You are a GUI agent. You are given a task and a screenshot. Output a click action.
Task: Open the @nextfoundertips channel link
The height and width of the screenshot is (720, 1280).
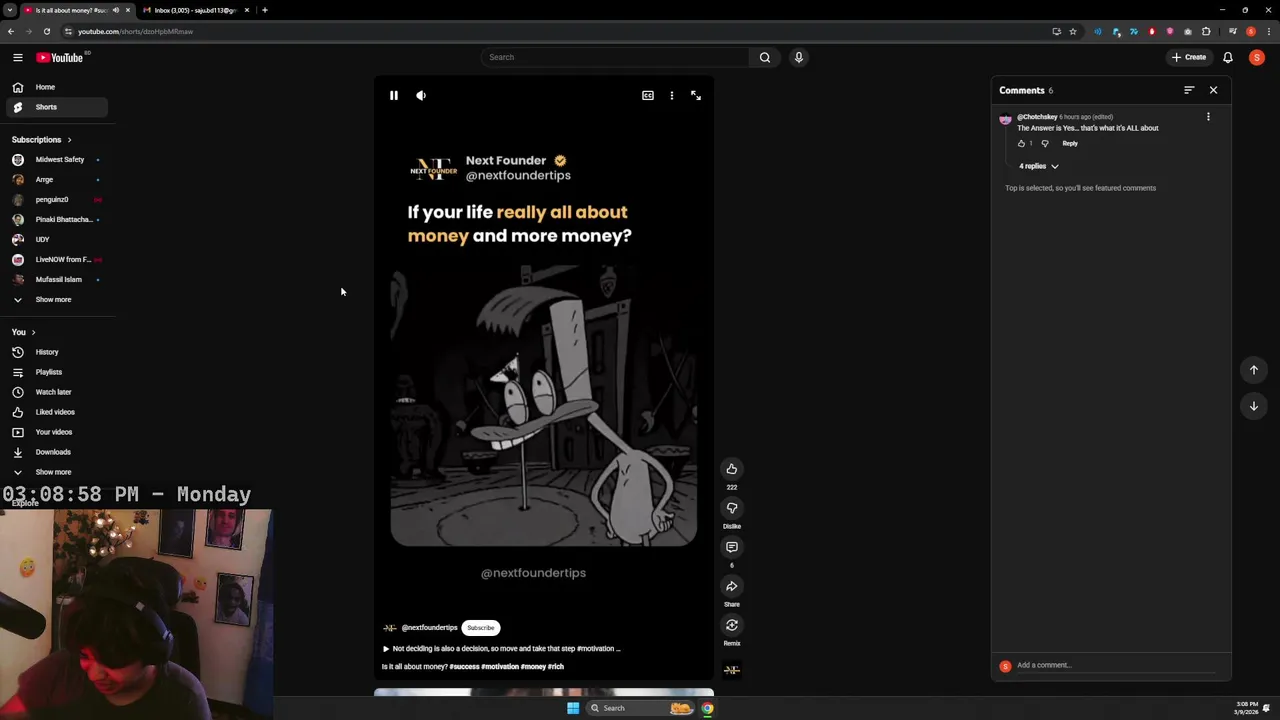[429, 628]
